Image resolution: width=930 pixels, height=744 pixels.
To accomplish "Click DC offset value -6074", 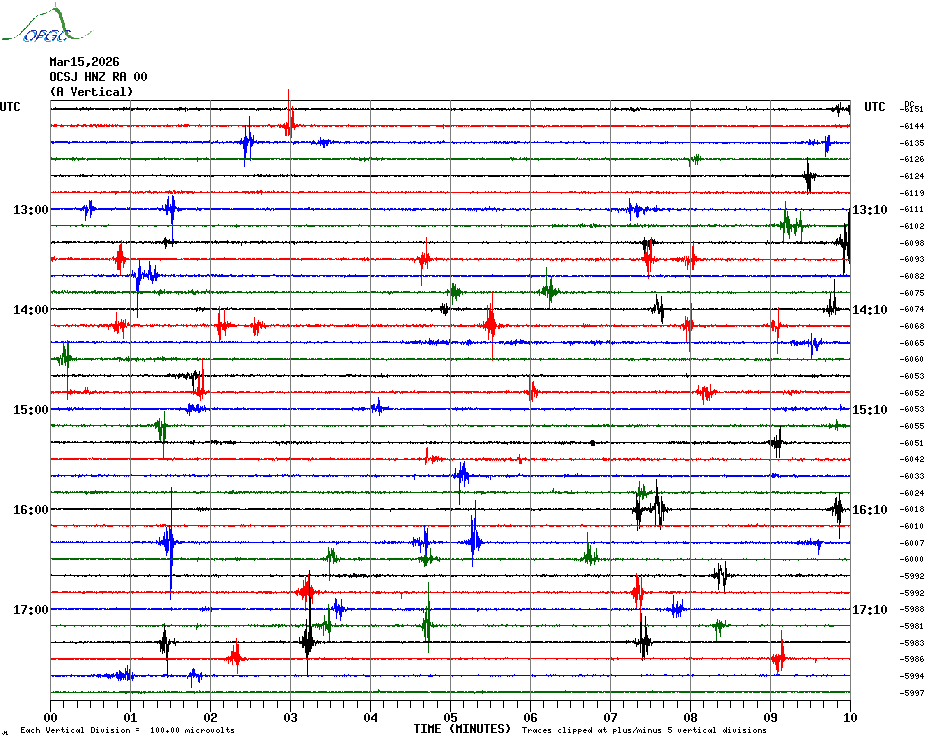I will click(912, 309).
